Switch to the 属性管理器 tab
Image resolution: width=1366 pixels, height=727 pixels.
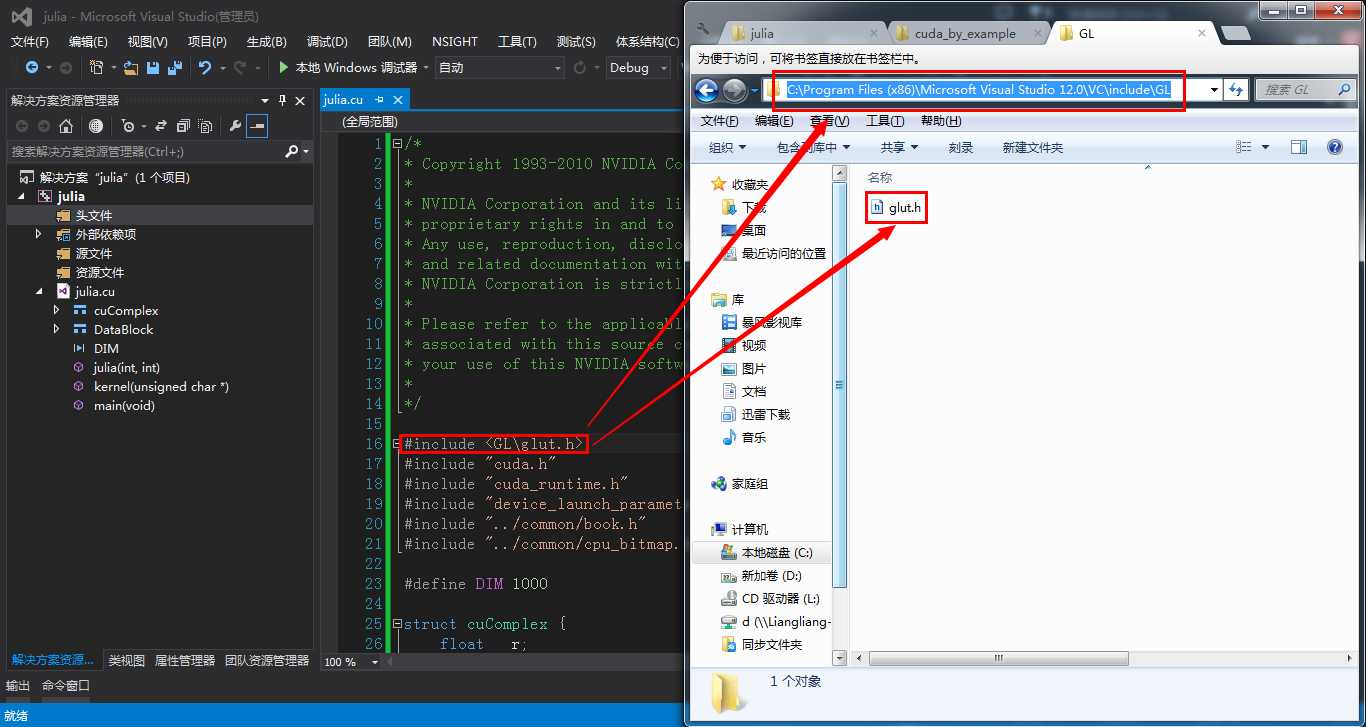184,661
